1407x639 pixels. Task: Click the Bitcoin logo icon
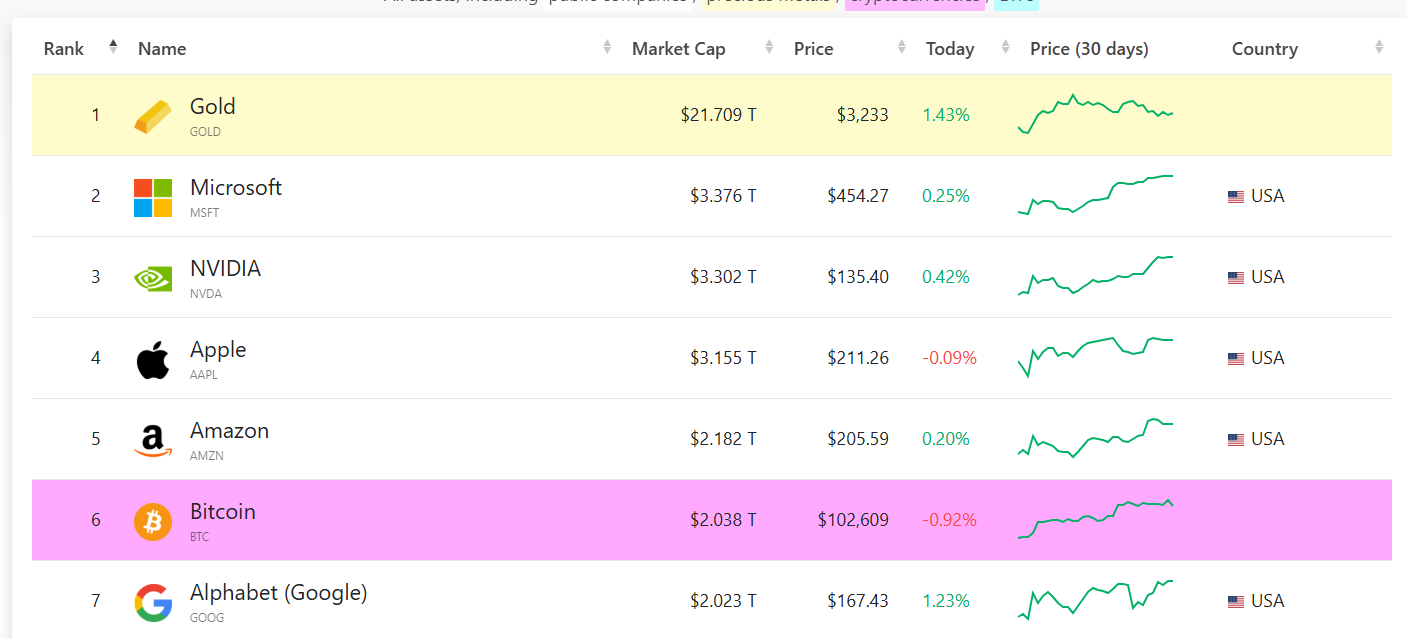coord(153,521)
